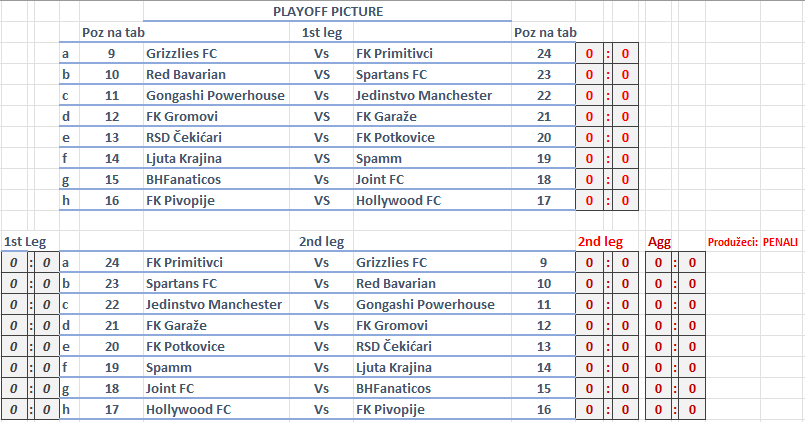
Task: Select the Agg column header
Action: [x=659, y=241]
